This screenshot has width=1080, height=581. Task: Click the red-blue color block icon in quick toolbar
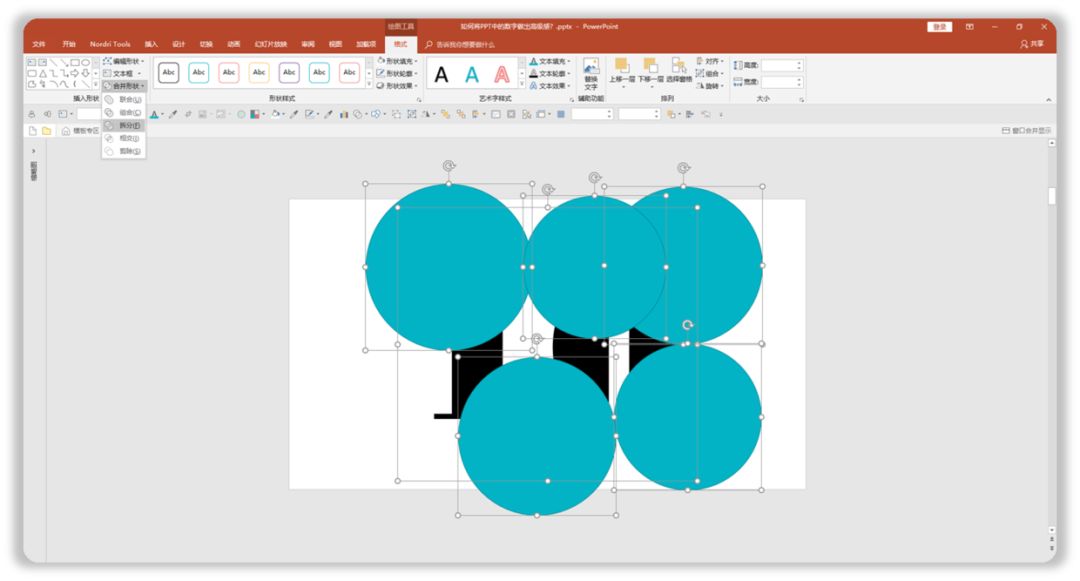[x=254, y=114]
